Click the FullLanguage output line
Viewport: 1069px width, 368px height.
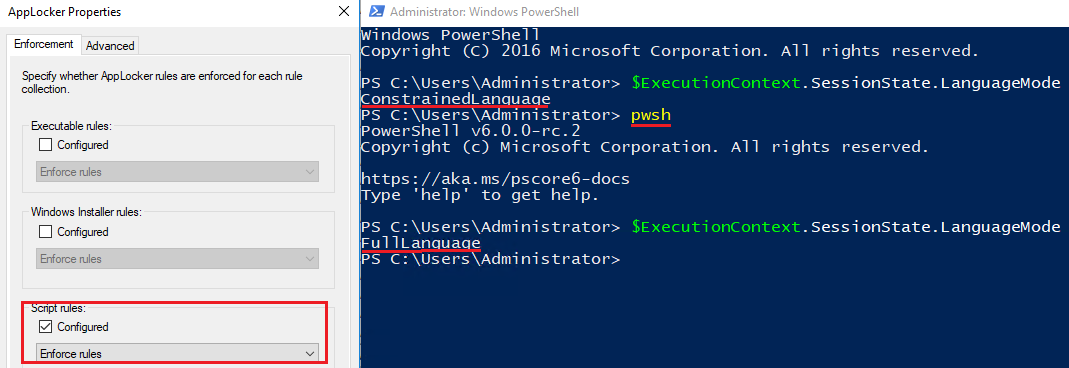(421, 243)
